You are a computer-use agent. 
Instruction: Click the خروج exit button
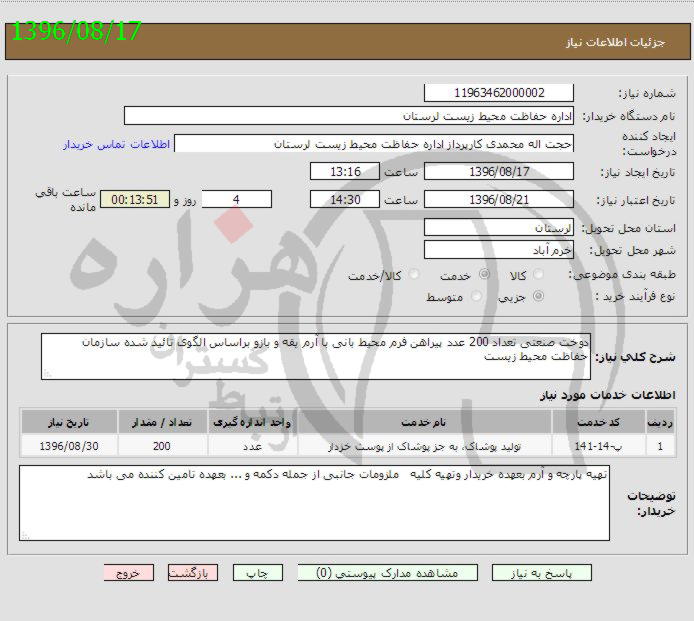pyautogui.click(x=128, y=573)
